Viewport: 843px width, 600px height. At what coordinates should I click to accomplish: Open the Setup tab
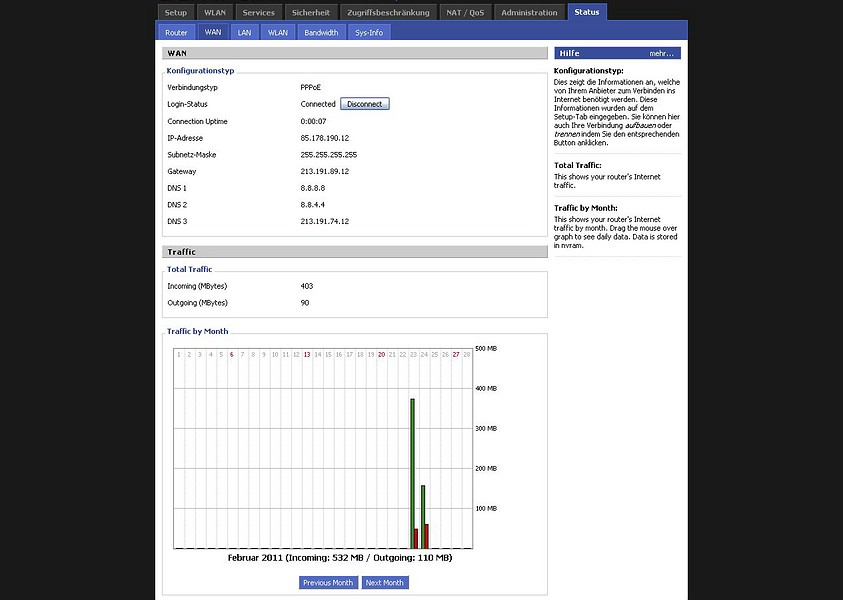pyautogui.click(x=176, y=13)
